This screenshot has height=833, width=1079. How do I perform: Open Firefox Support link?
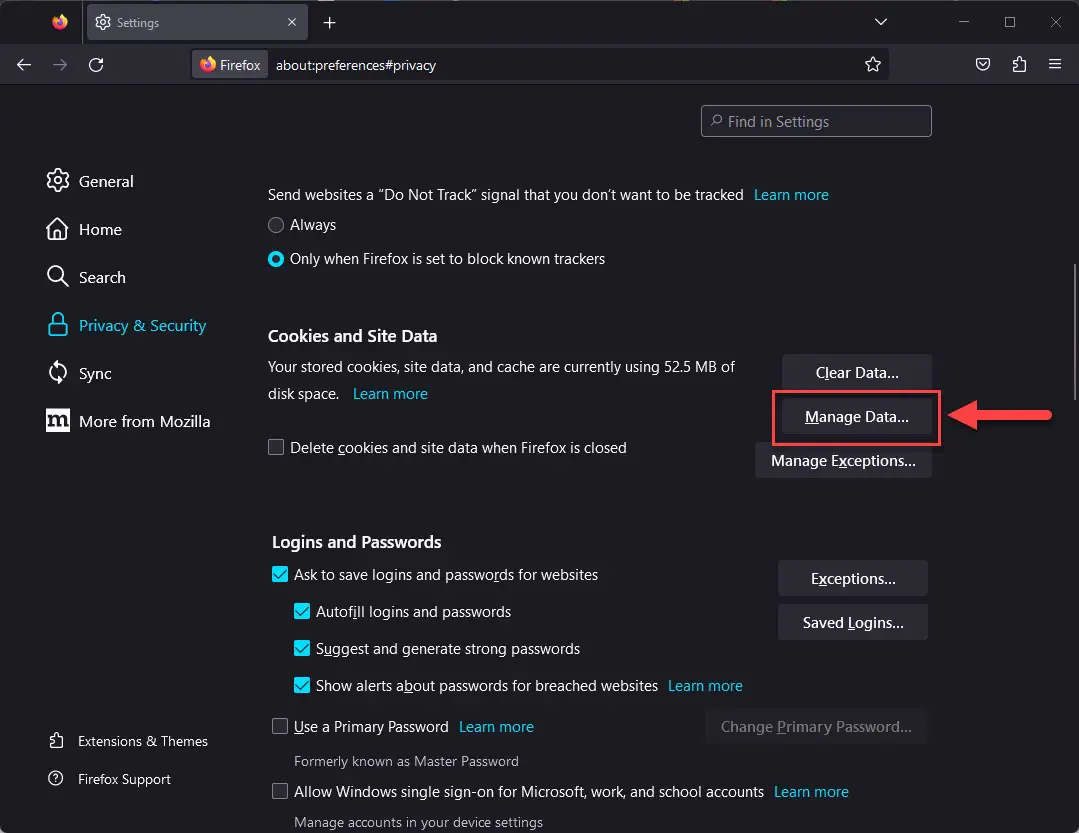[x=109, y=779]
